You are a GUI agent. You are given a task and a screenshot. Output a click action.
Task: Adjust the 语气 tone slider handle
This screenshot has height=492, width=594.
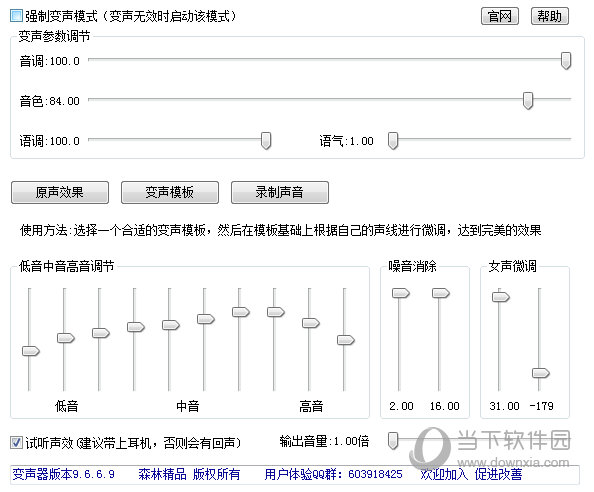pyautogui.click(x=393, y=141)
